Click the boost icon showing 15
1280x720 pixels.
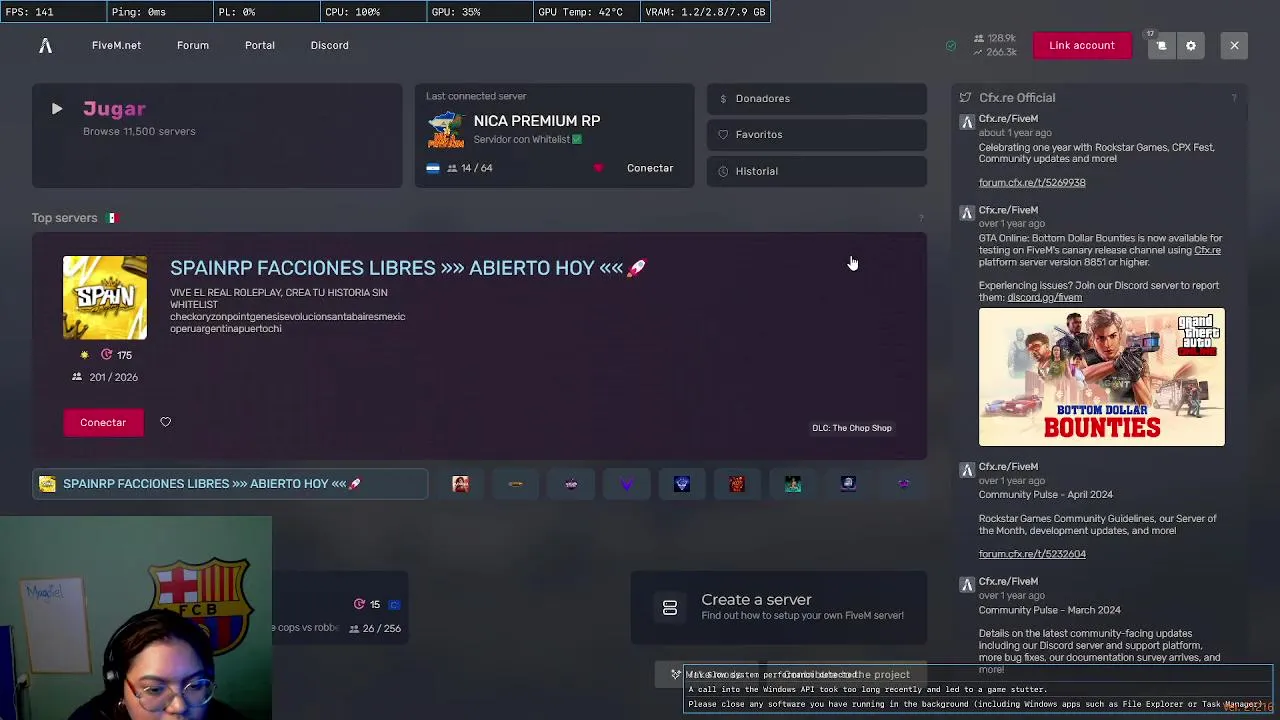tap(359, 604)
